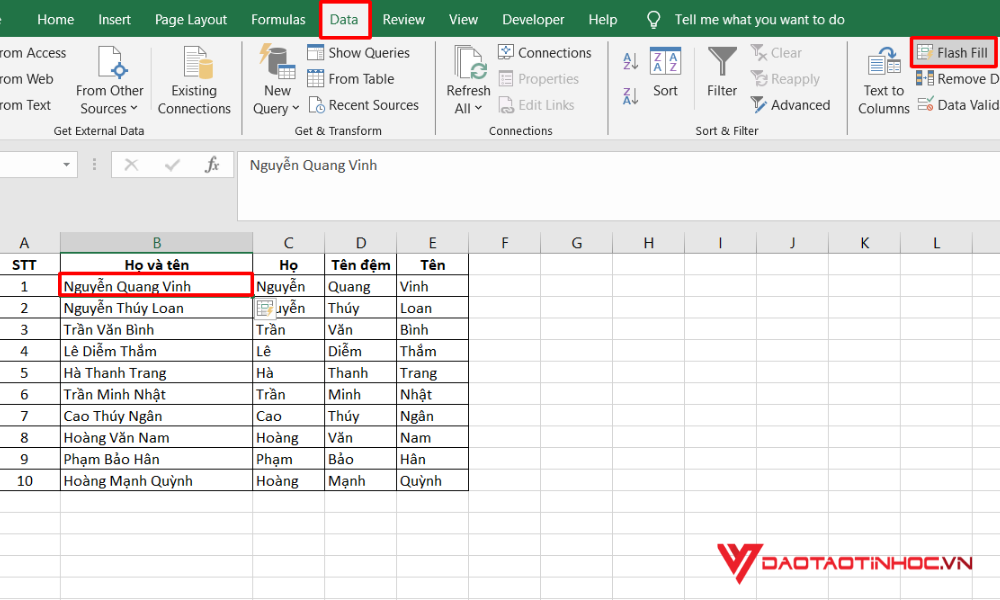This screenshot has width=1000, height=600.
Task: Select the Data tab
Action: (344, 20)
